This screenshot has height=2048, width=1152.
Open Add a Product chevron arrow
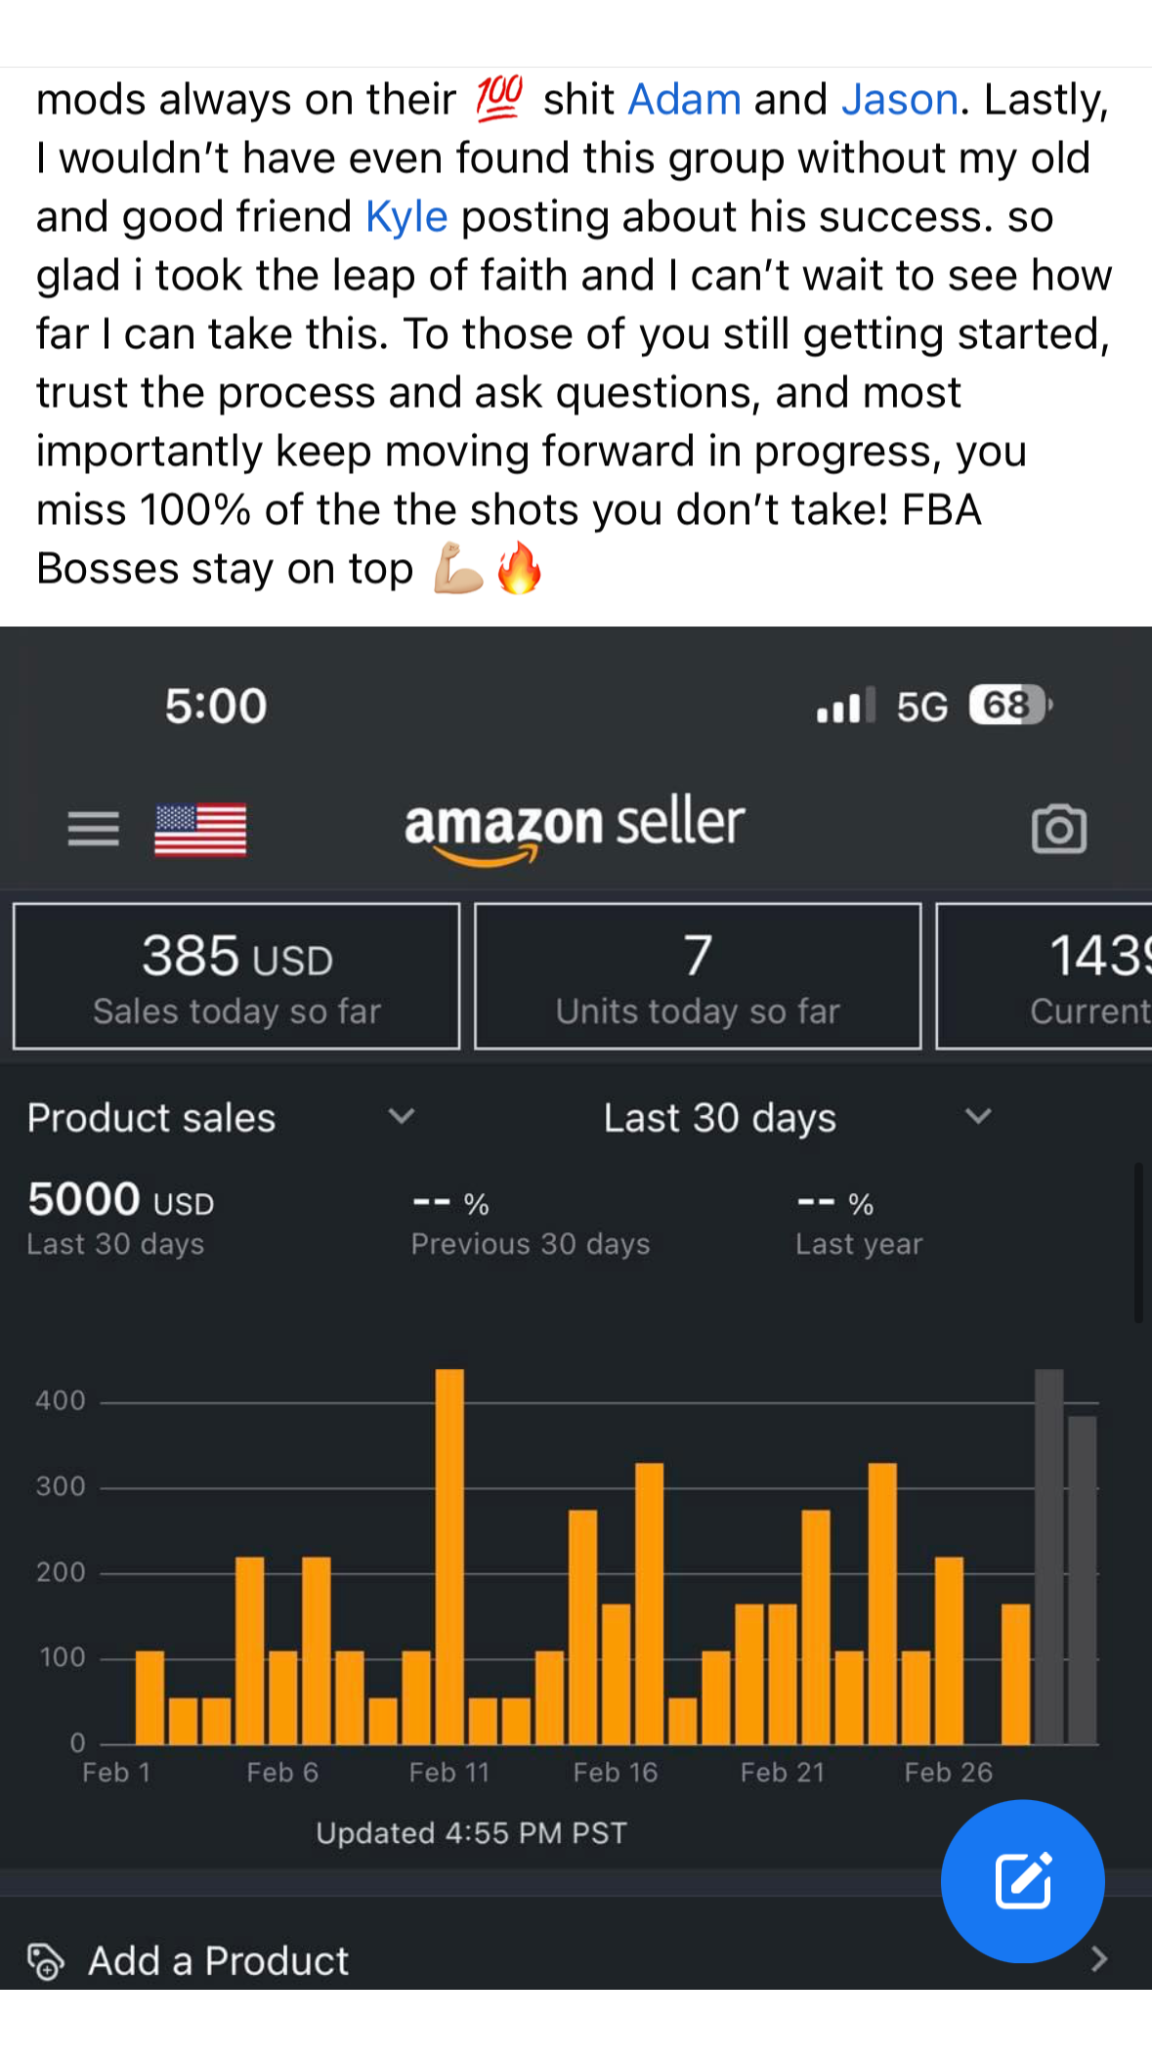point(1099,1959)
